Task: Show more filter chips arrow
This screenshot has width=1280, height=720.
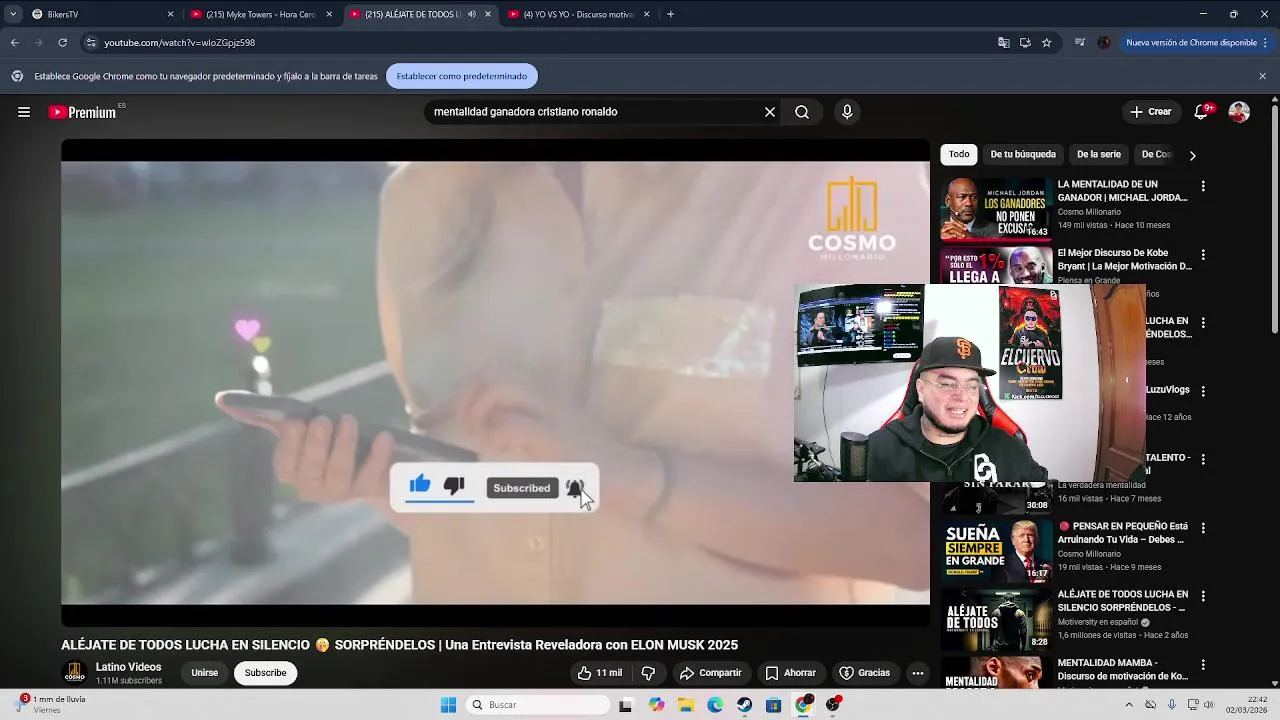Action: pos(1192,155)
